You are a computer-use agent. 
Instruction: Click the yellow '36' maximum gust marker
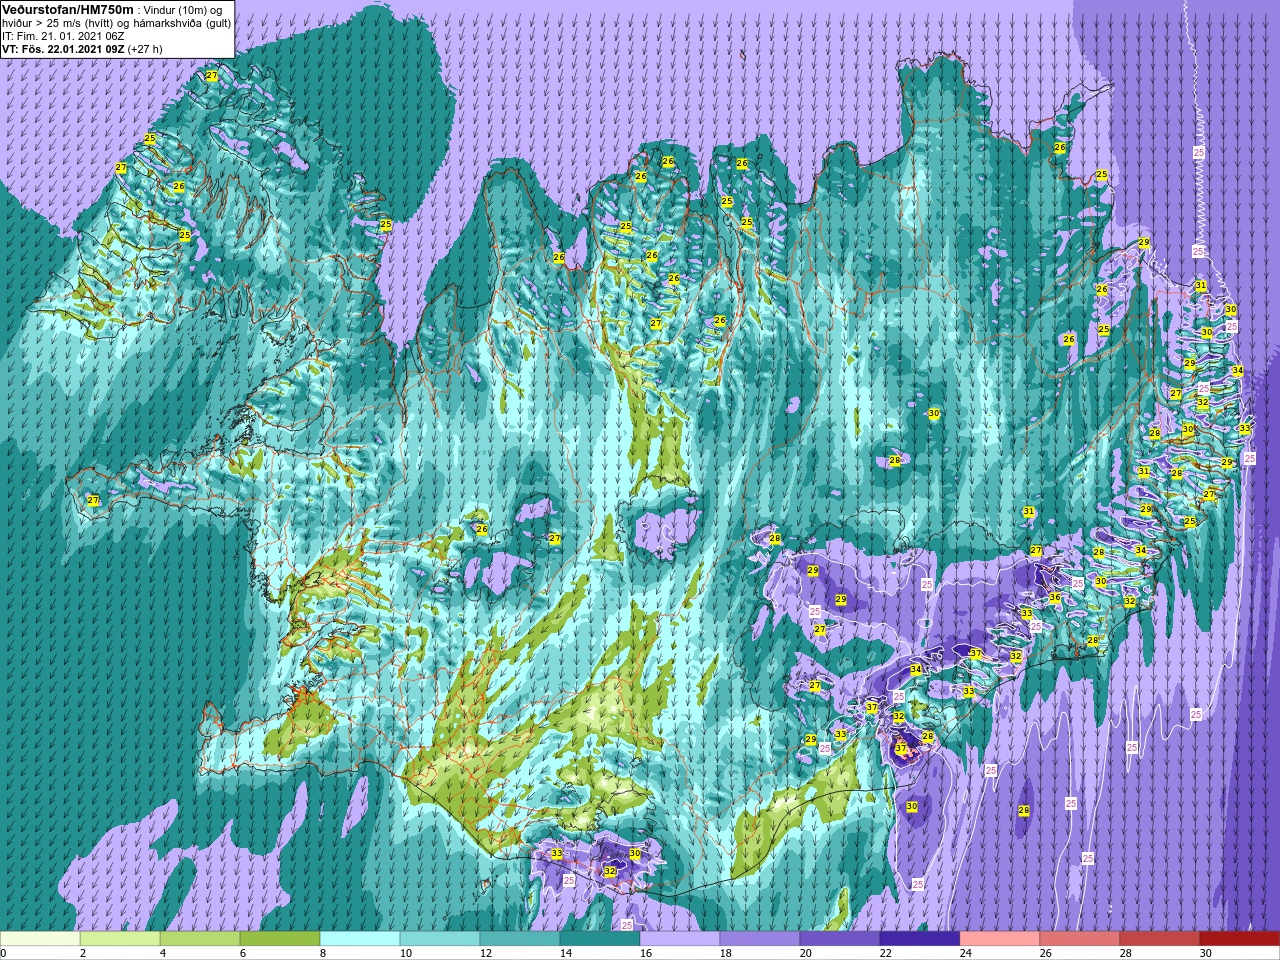point(1054,597)
